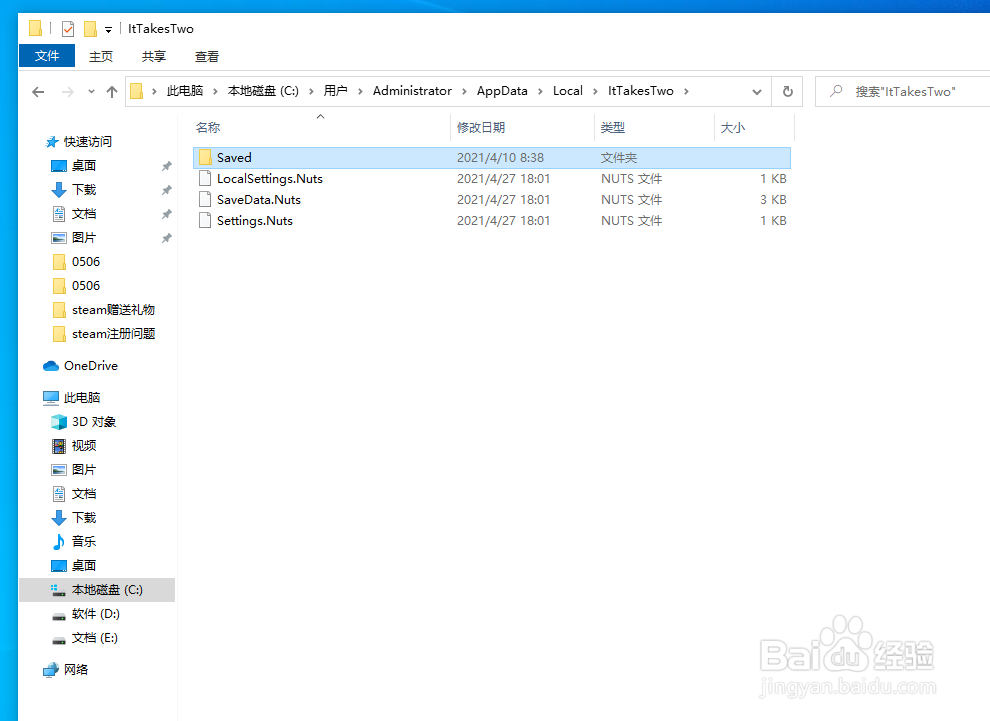Click Administrator in the address breadcrumb
The height and width of the screenshot is (721, 990).
click(412, 91)
